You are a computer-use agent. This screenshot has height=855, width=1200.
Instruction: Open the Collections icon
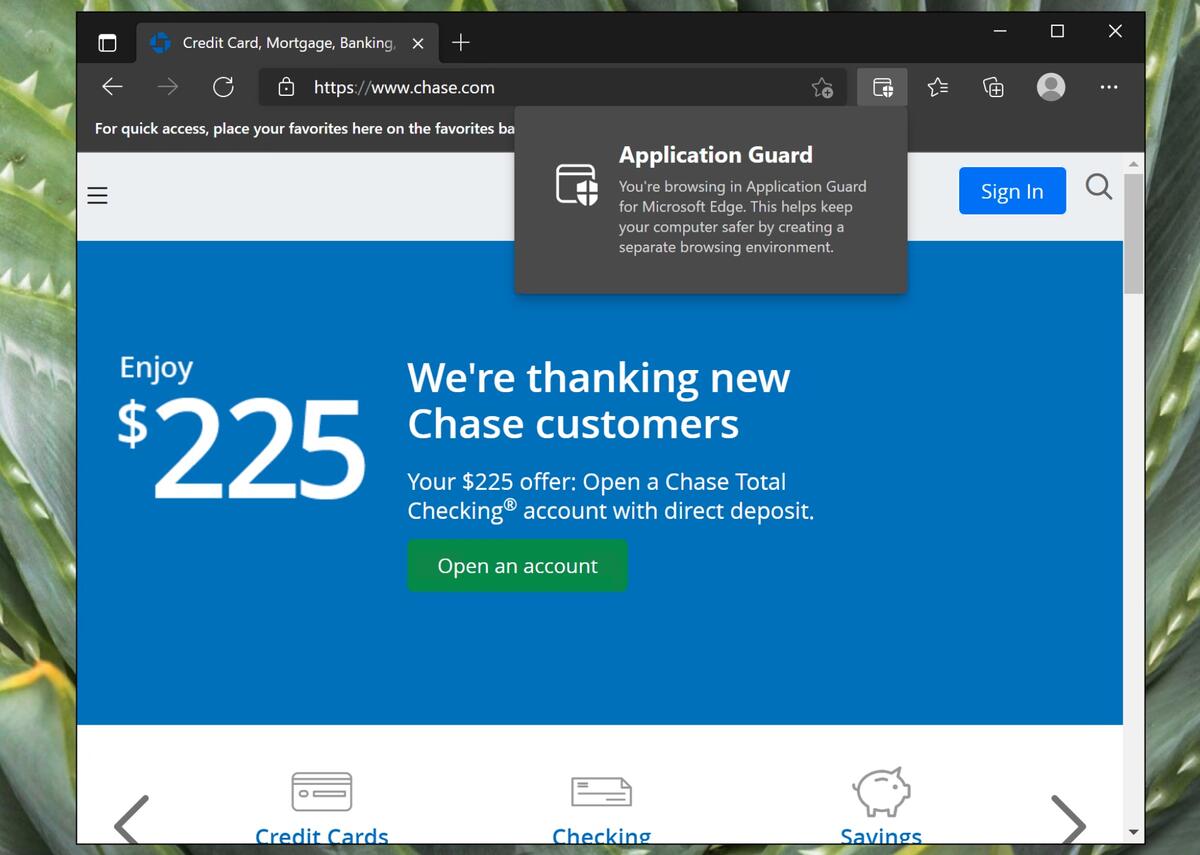(x=994, y=87)
